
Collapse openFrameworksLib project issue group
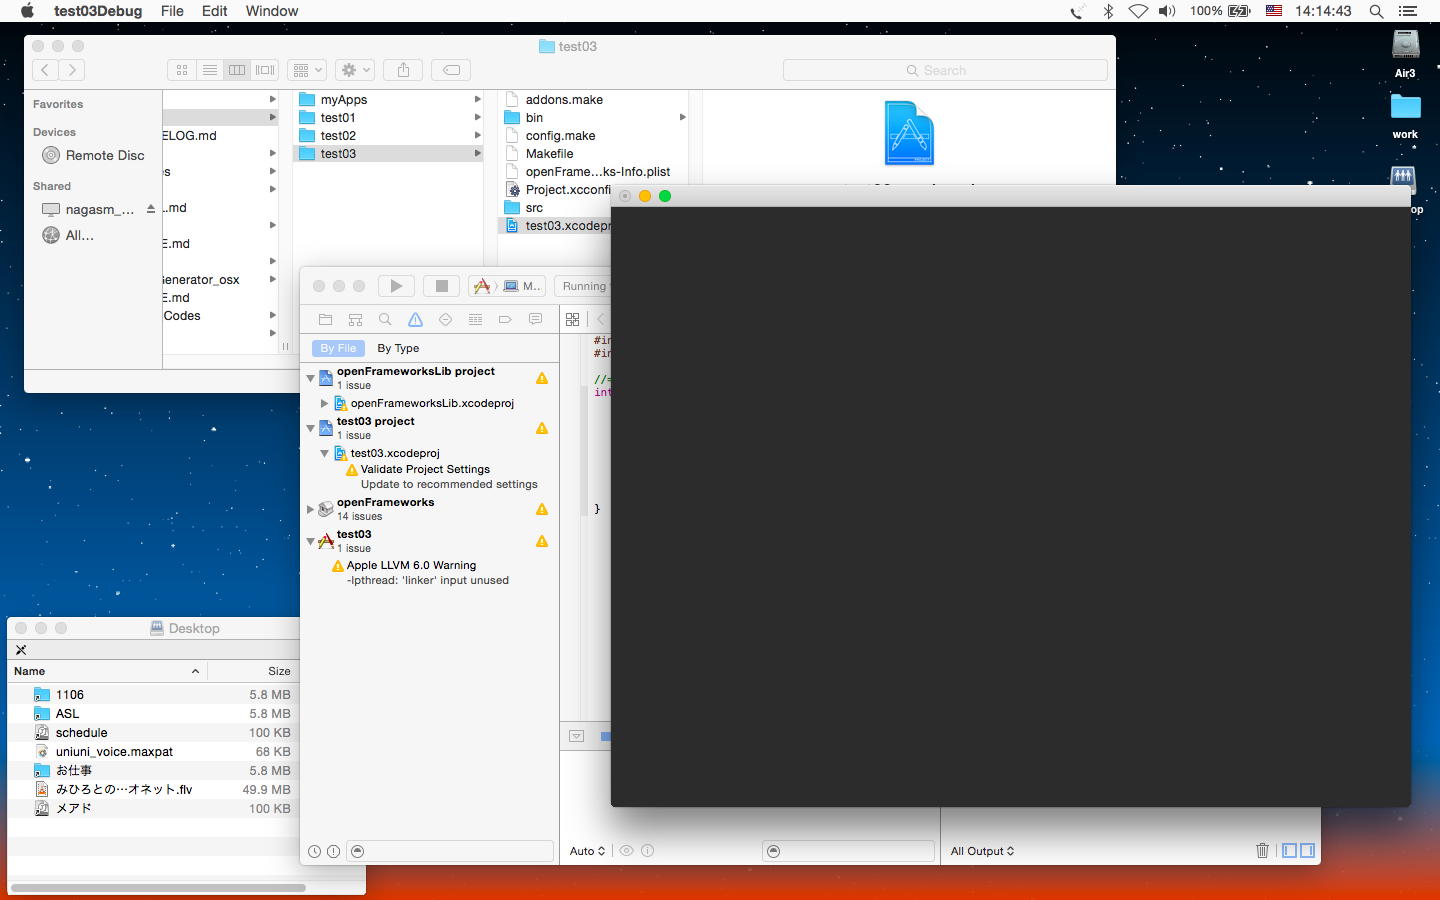tap(310, 378)
